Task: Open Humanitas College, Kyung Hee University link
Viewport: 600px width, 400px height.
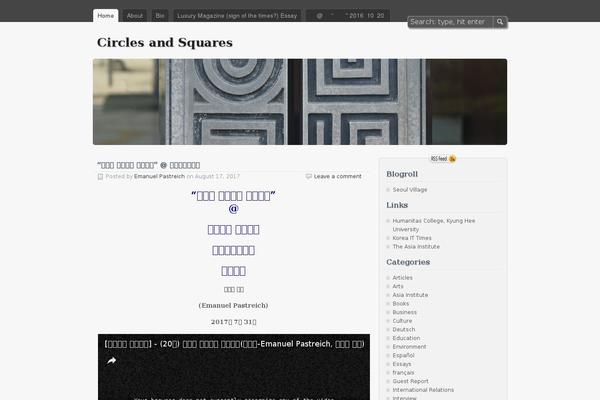Action: click(x=434, y=225)
